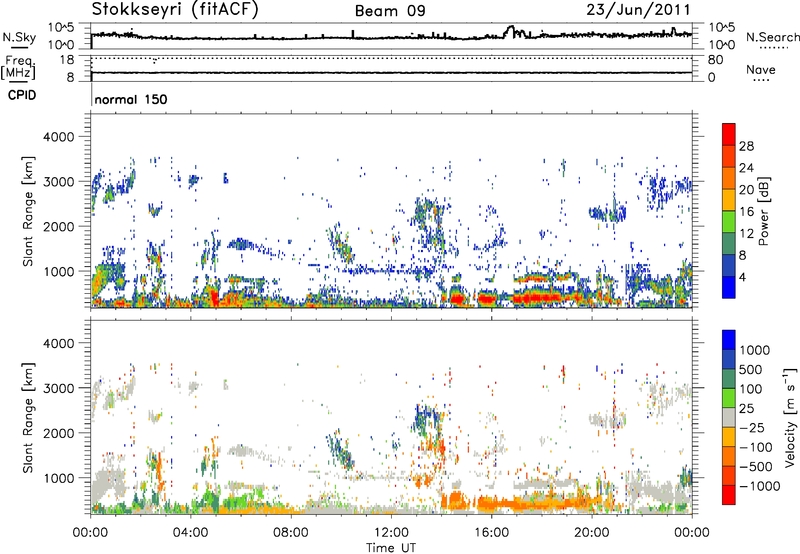Click the 'Freq. [MHz]' axis label
The image size is (800, 554).
coord(18,67)
